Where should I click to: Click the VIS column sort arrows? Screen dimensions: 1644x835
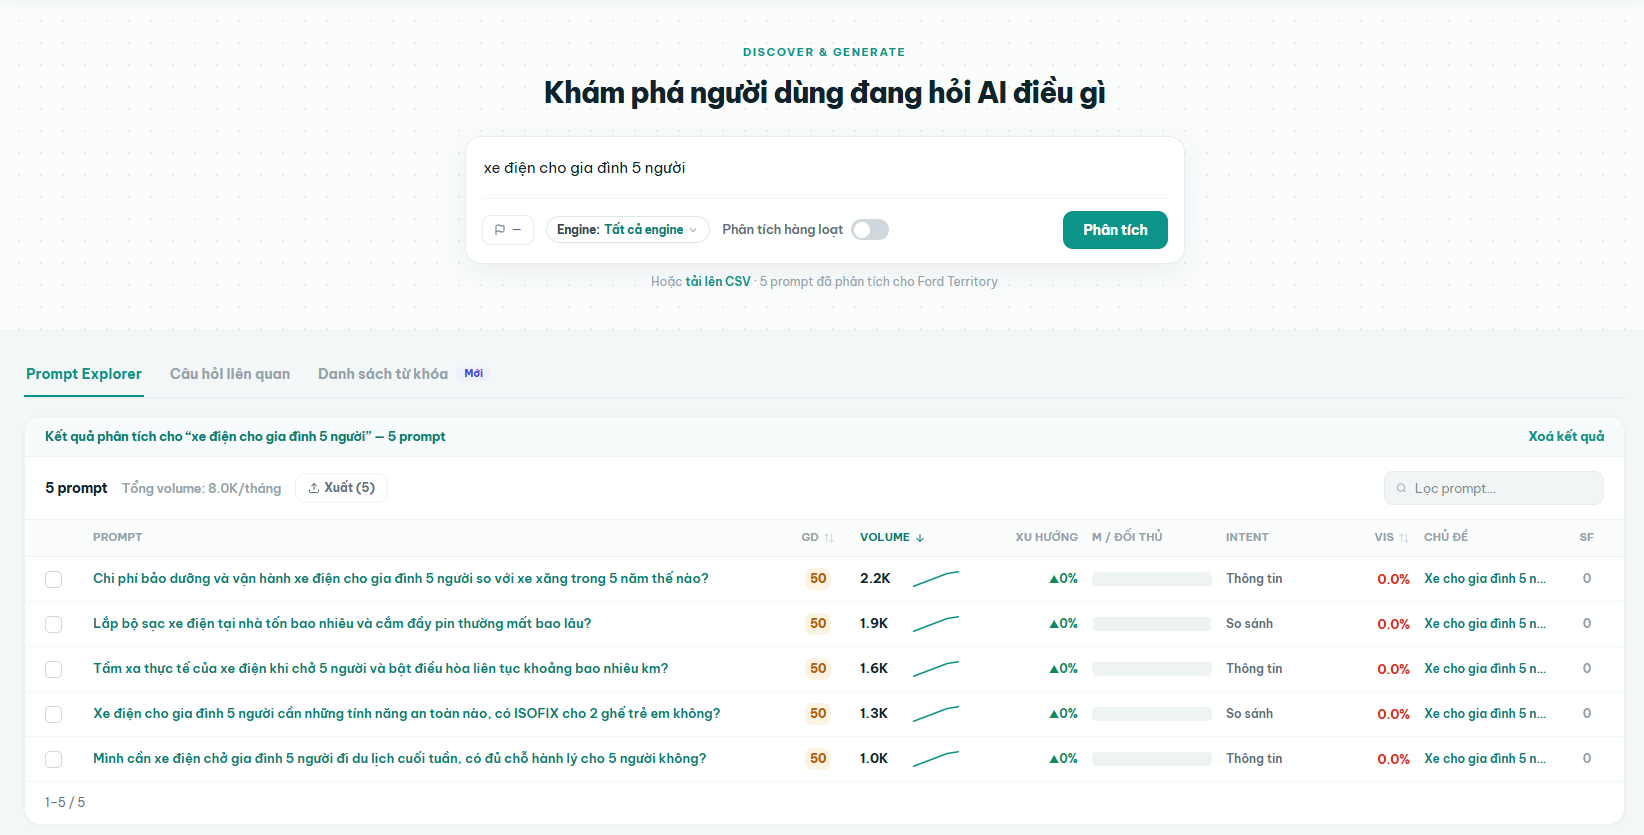tap(1404, 538)
